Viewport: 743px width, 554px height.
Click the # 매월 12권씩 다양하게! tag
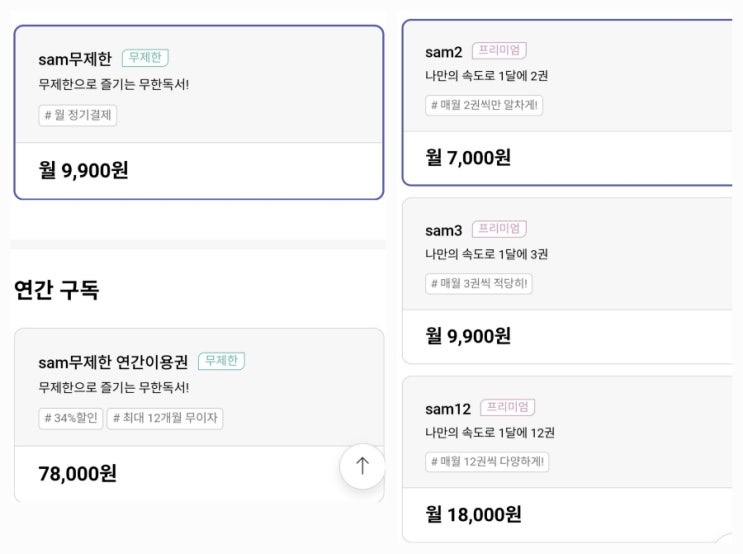(x=487, y=462)
